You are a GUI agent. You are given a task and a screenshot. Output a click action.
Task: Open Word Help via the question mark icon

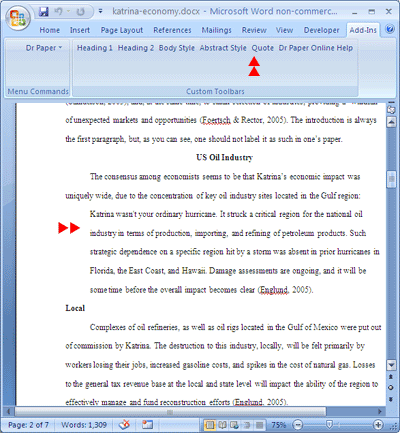pos(390,29)
